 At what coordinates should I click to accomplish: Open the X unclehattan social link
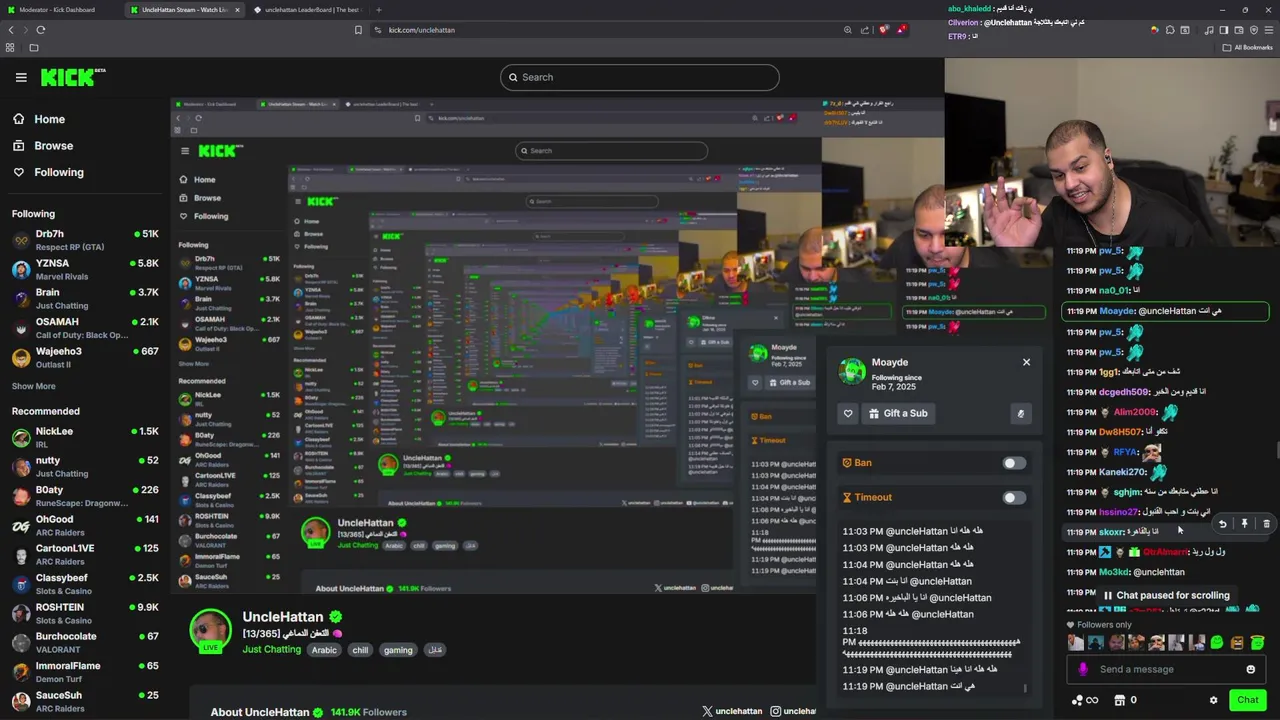[731, 711]
